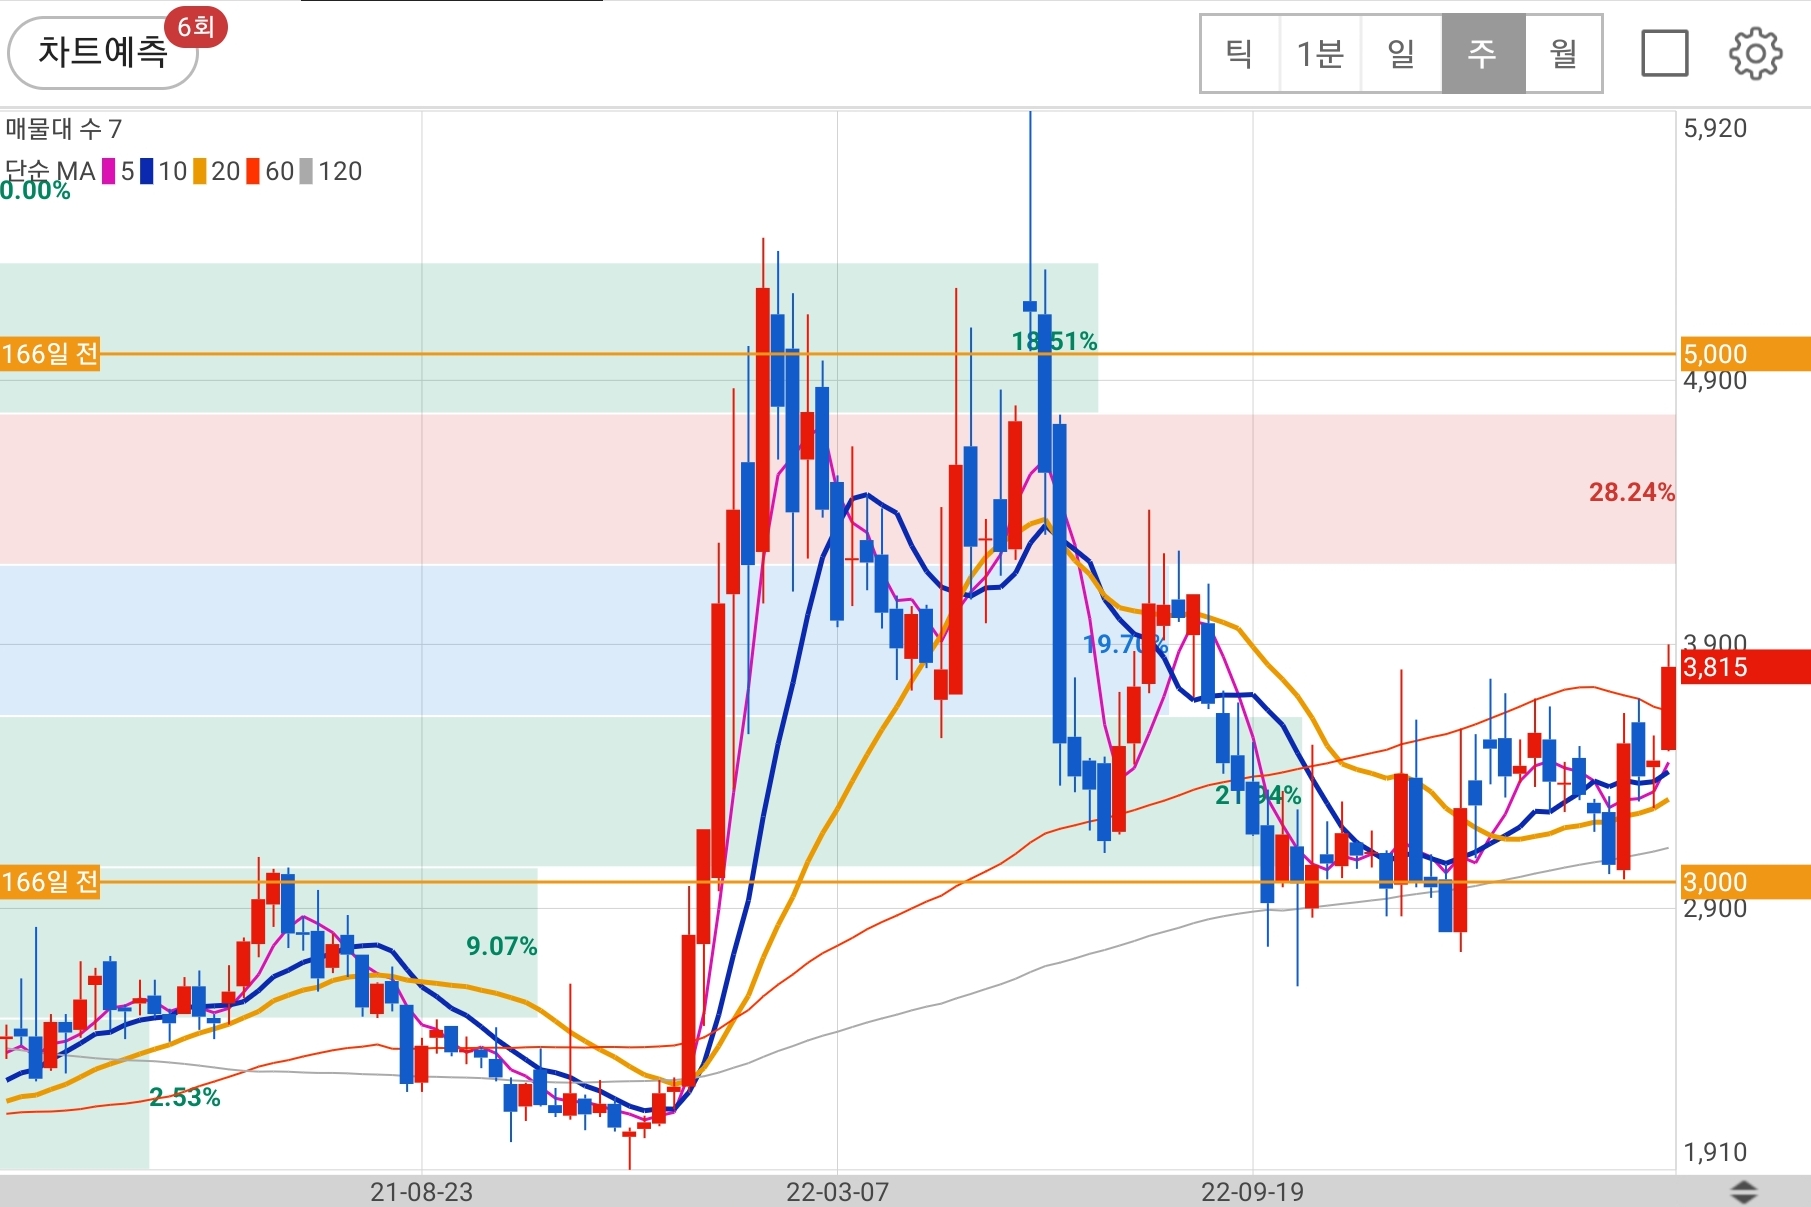Switch to the 월 monthly tab
Image resolution: width=1811 pixels, height=1207 pixels.
click(x=1563, y=53)
